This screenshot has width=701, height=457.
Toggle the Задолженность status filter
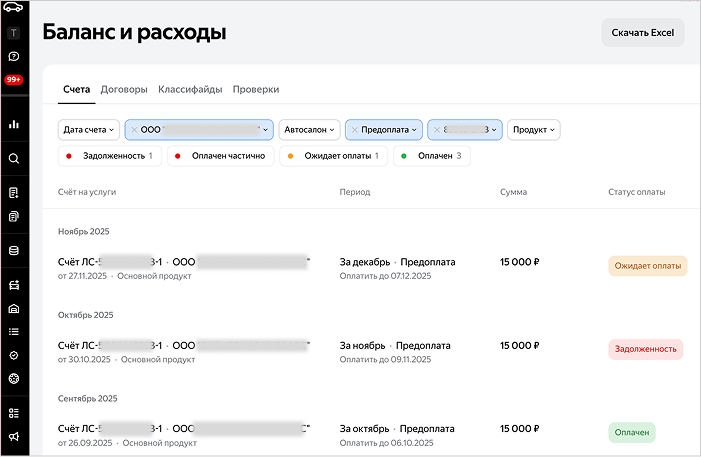pos(110,156)
